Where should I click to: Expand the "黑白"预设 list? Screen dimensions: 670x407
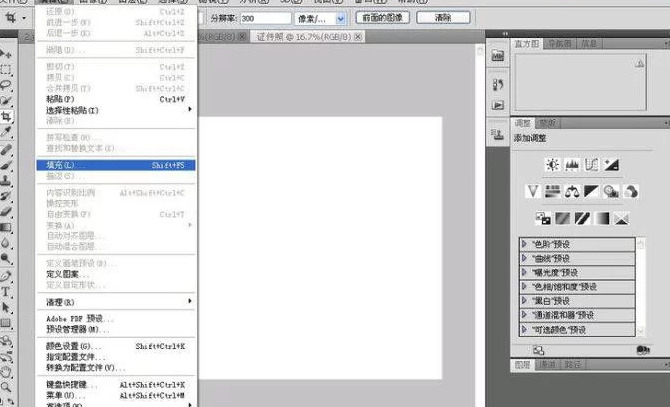pyautogui.click(x=524, y=301)
